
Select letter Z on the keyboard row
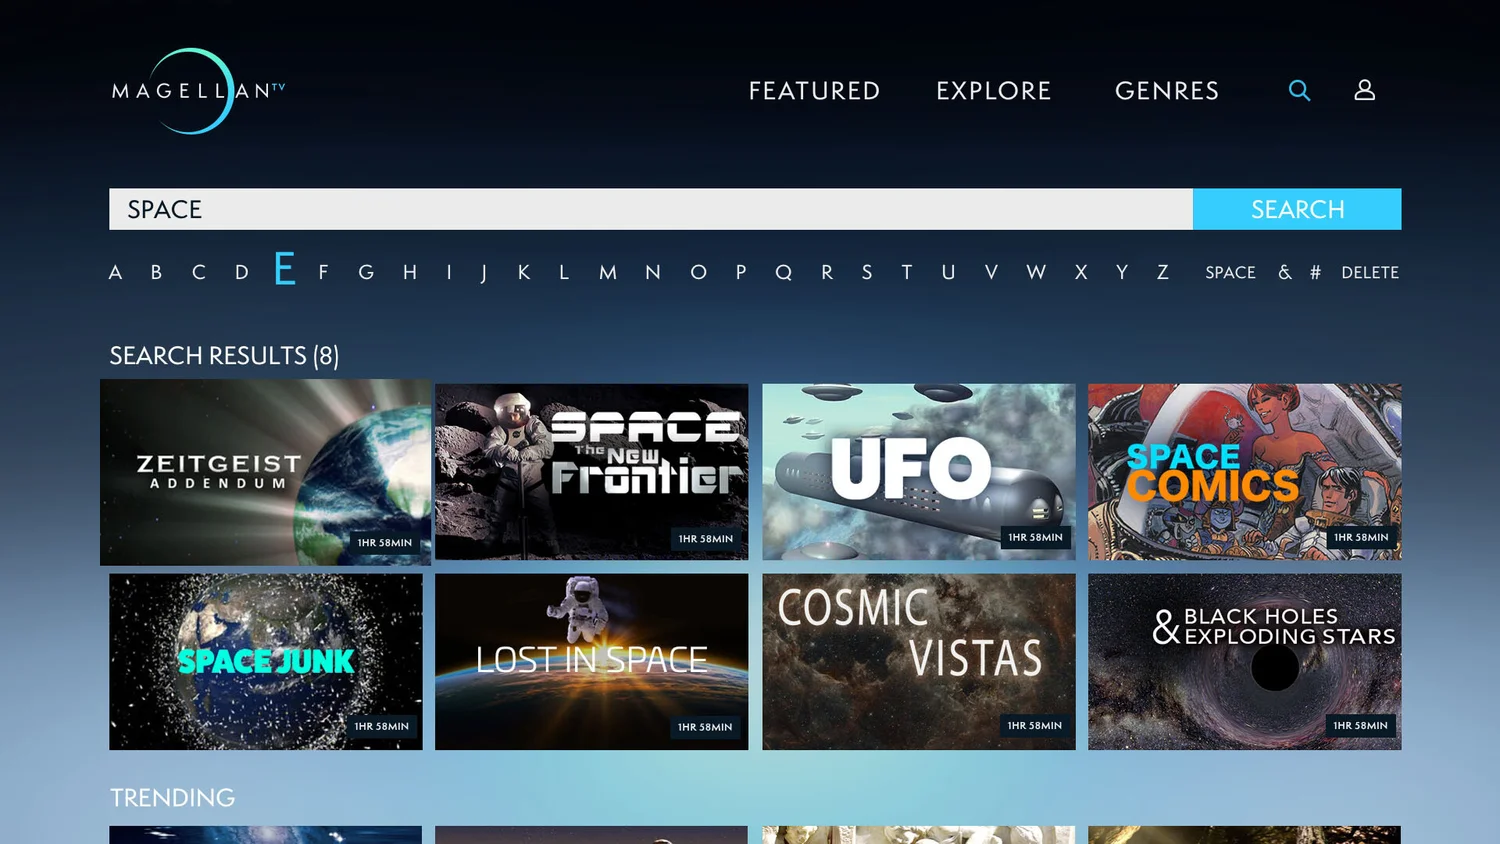pos(1163,272)
